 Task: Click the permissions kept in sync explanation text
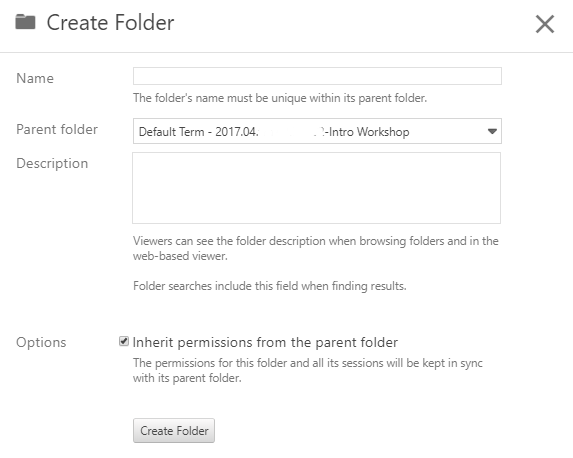point(308,370)
